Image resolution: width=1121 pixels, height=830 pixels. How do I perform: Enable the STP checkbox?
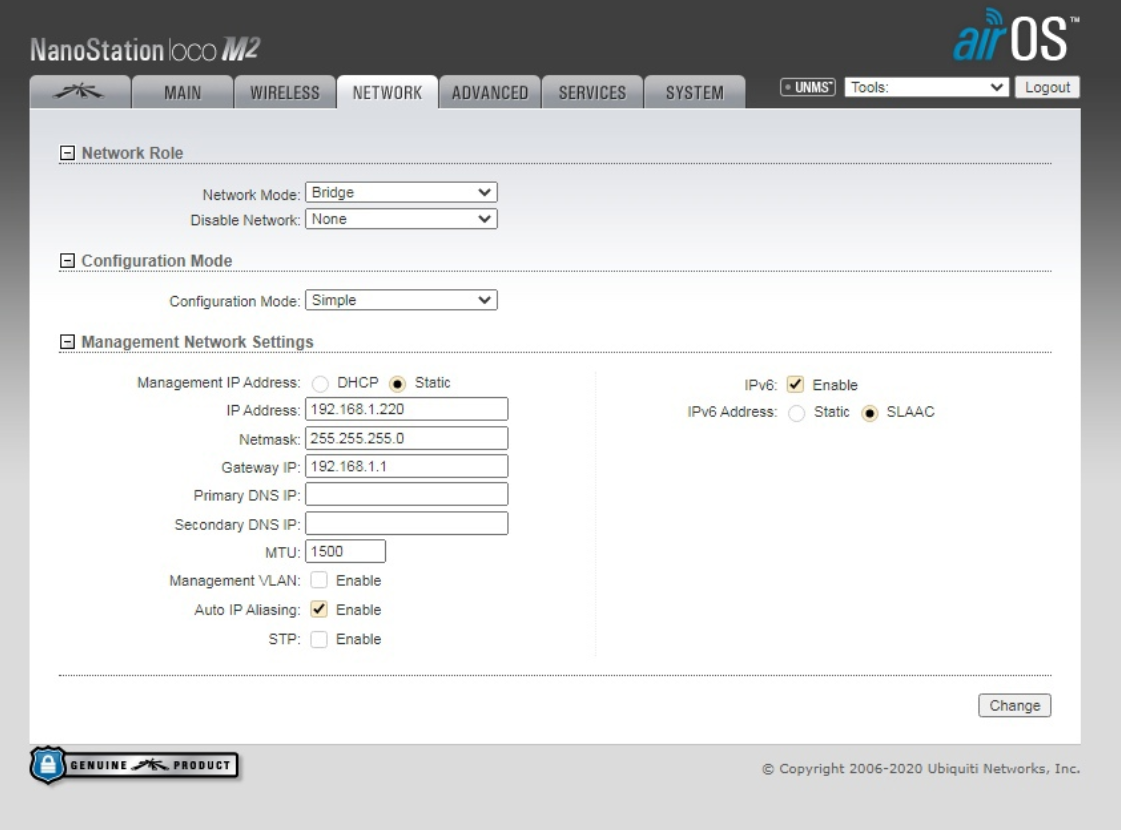[319, 640]
